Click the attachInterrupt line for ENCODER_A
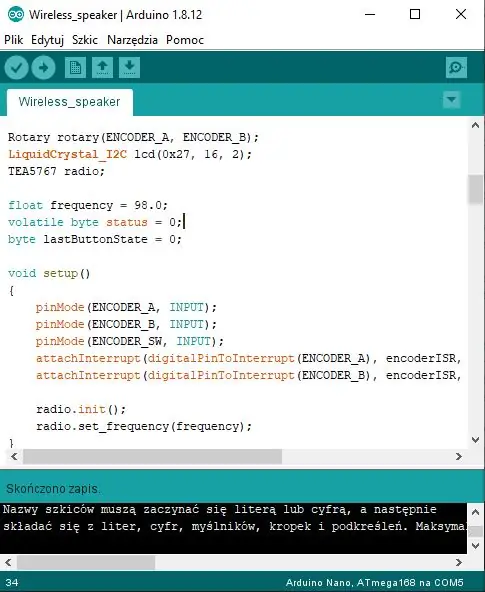This screenshot has height=592, width=485. tap(248, 358)
